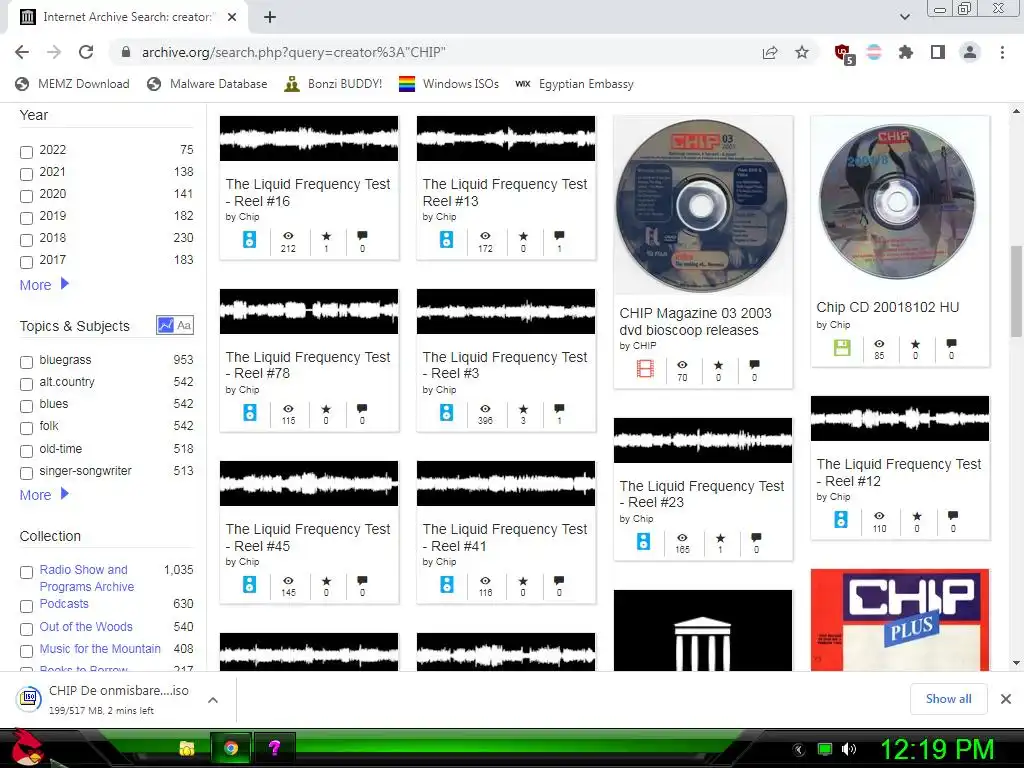
Task: Click the audio icon on Reel #16
Action: 249,240
